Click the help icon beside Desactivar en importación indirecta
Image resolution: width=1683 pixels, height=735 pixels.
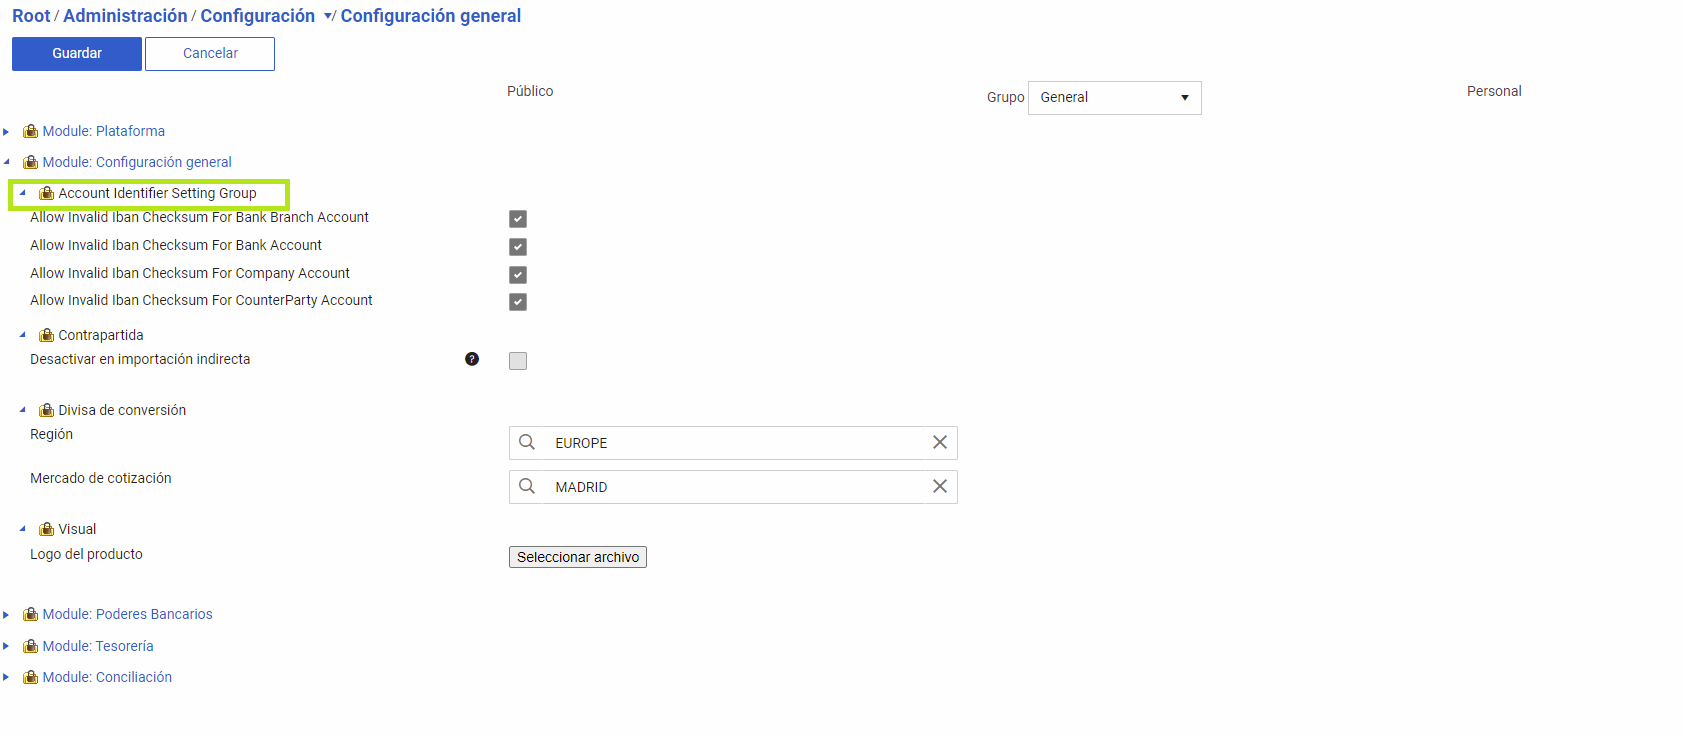(472, 359)
